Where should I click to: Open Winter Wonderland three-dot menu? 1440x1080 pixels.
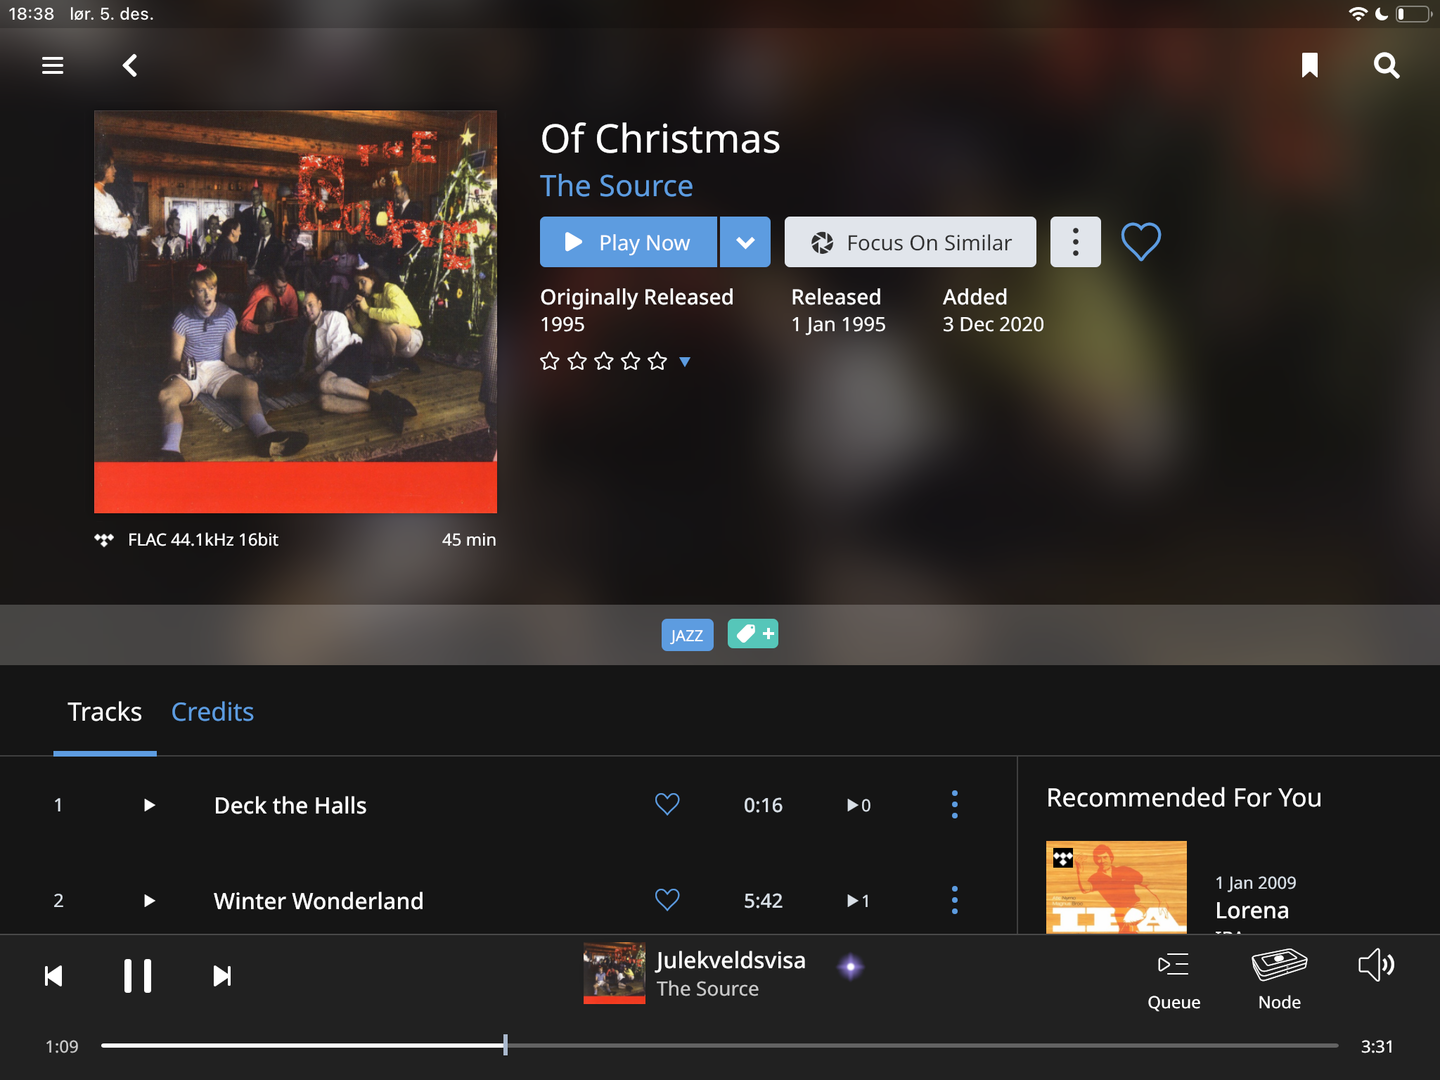(955, 901)
